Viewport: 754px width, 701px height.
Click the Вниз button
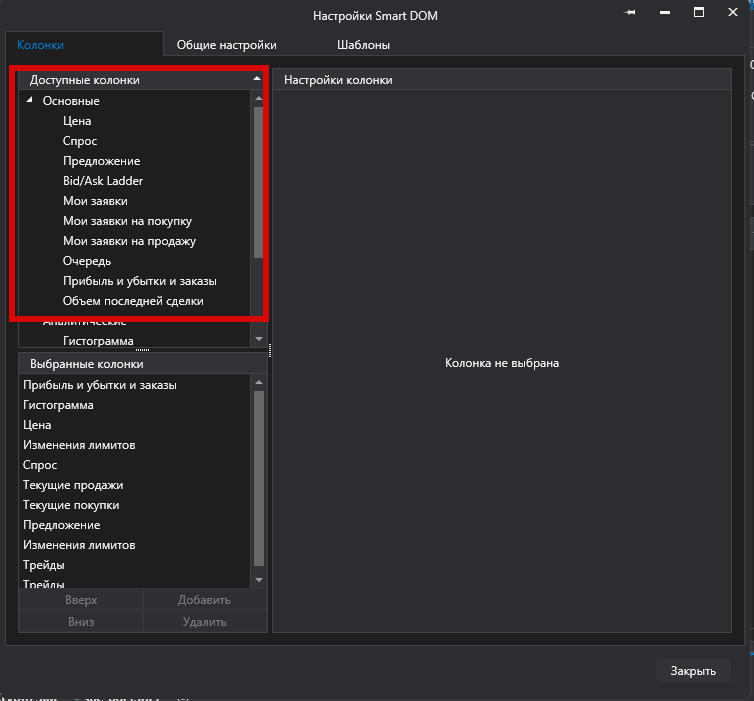coord(81,622)
